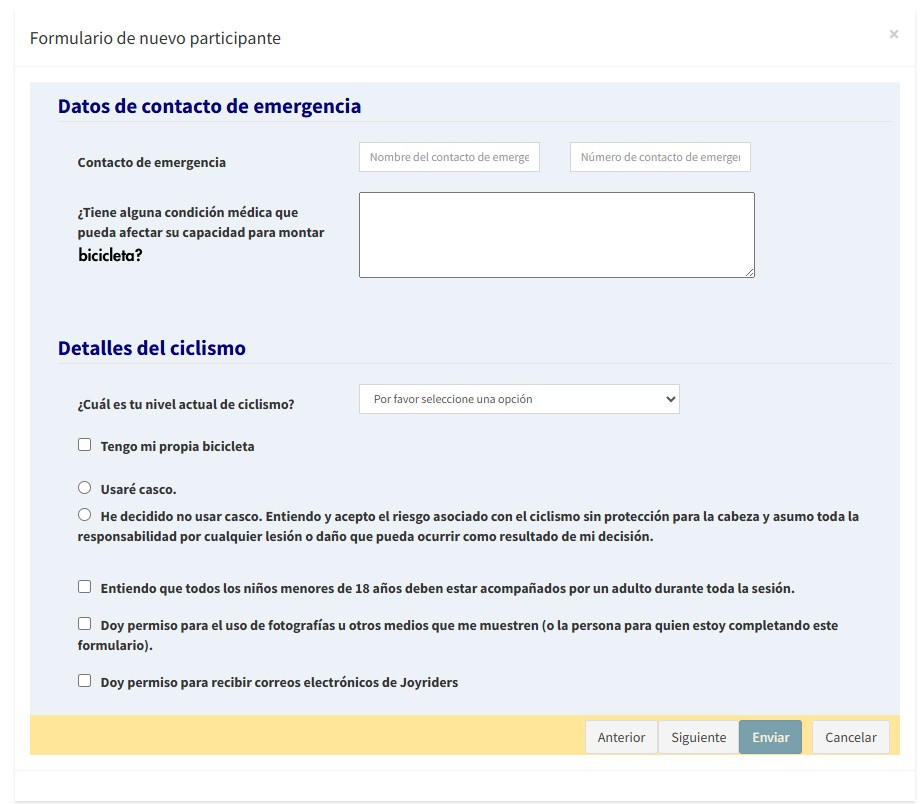Click the Cancelar button
This screenshot has height=804, width=924.
[850, 737]
